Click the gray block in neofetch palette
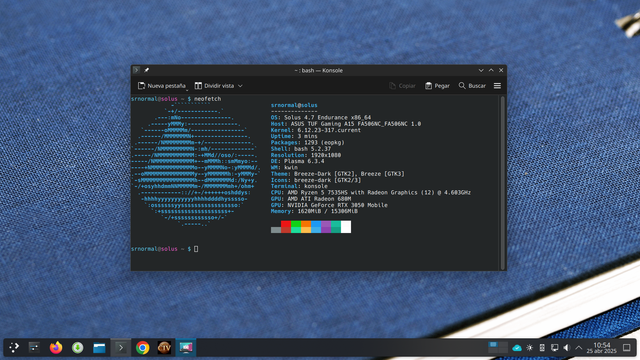This screenshot has width=640, height=360. point(276,230)
